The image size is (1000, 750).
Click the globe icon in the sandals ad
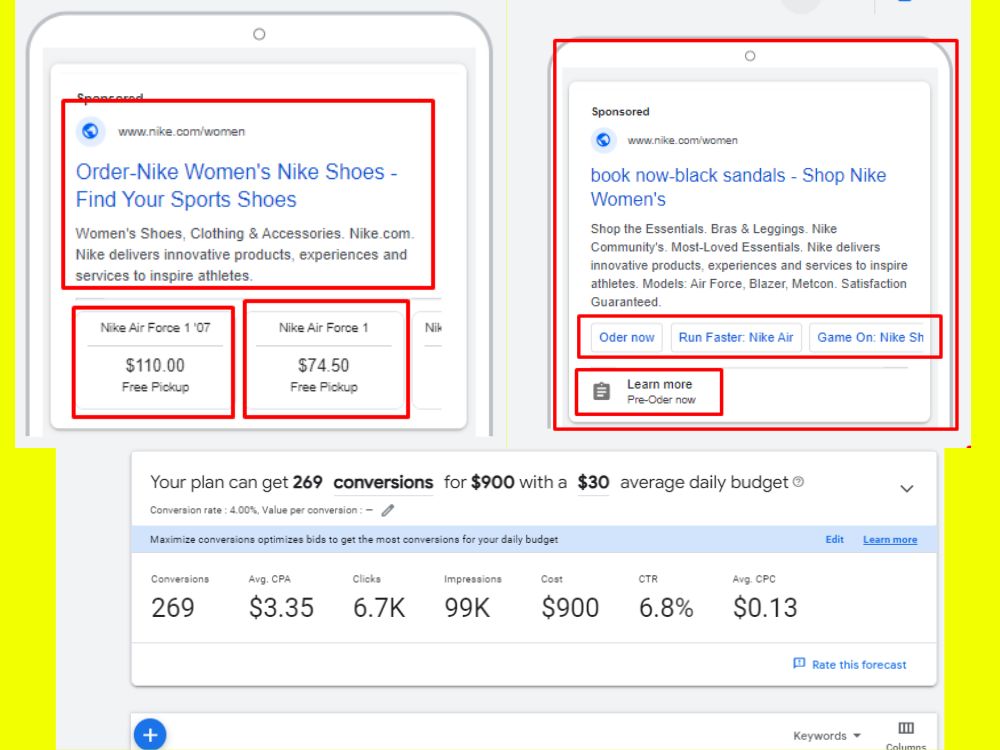(603, 141)
